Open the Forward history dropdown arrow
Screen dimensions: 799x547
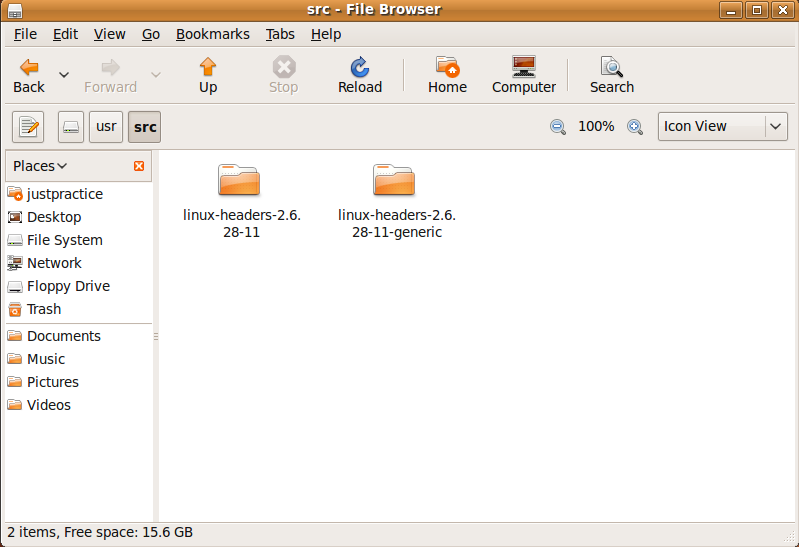[156, 75]
